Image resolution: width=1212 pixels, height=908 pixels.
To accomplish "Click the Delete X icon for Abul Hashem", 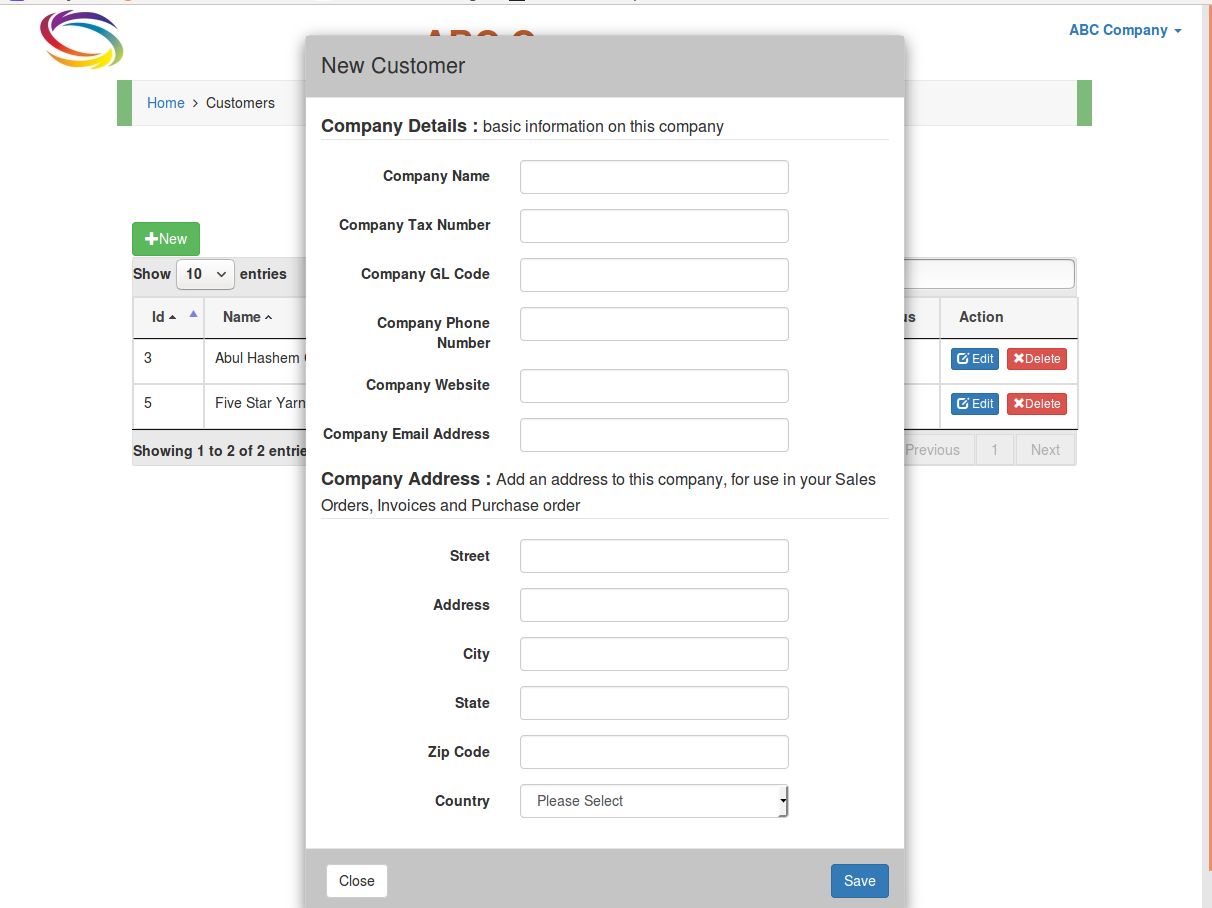I will 1017,358.
